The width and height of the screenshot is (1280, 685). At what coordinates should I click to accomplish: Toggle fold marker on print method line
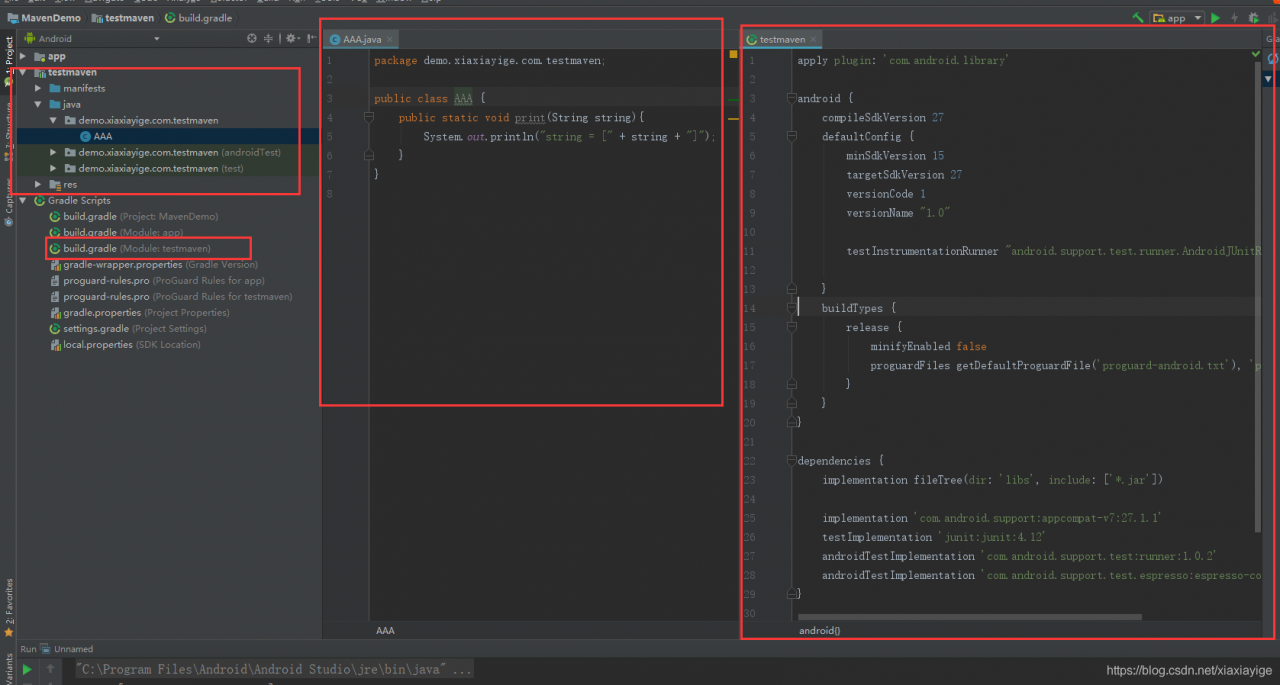[x=368, y=117]
